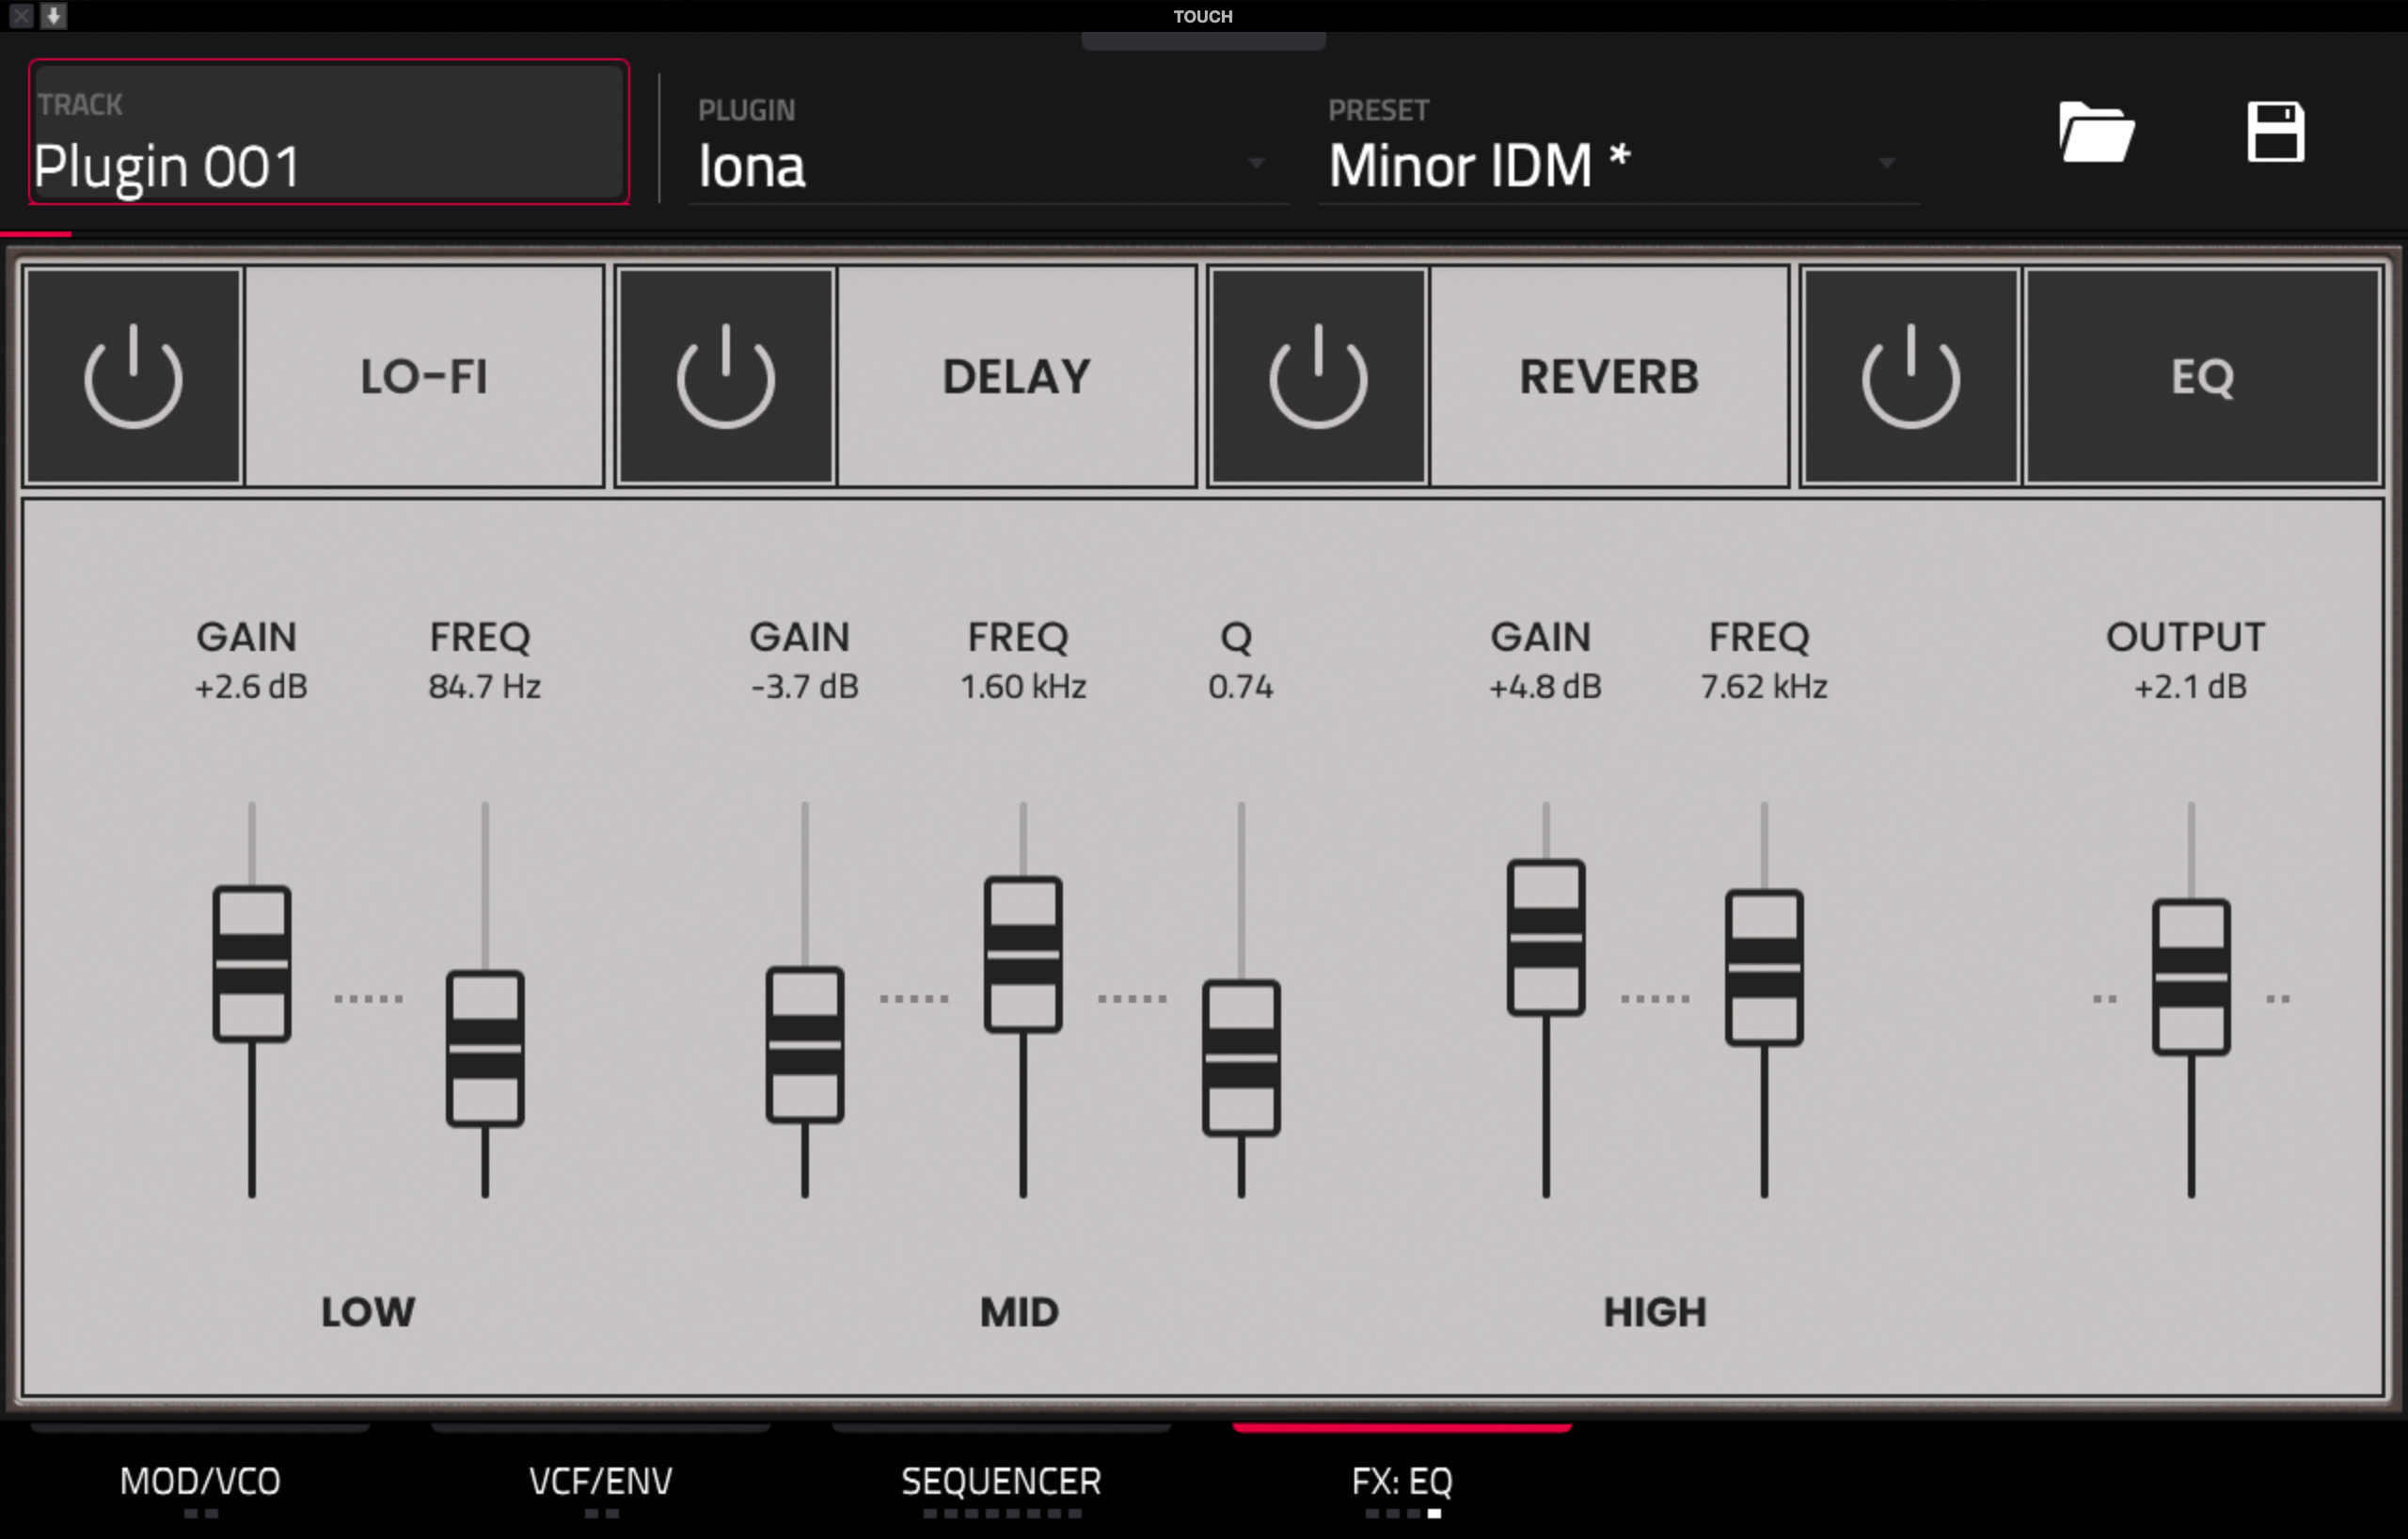Switch to the VCF/ENV page

(600, 1480)
